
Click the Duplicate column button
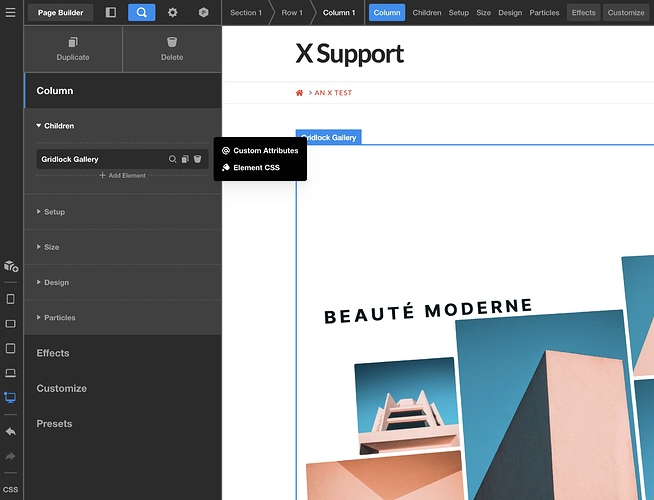click(x=72, y=48)
